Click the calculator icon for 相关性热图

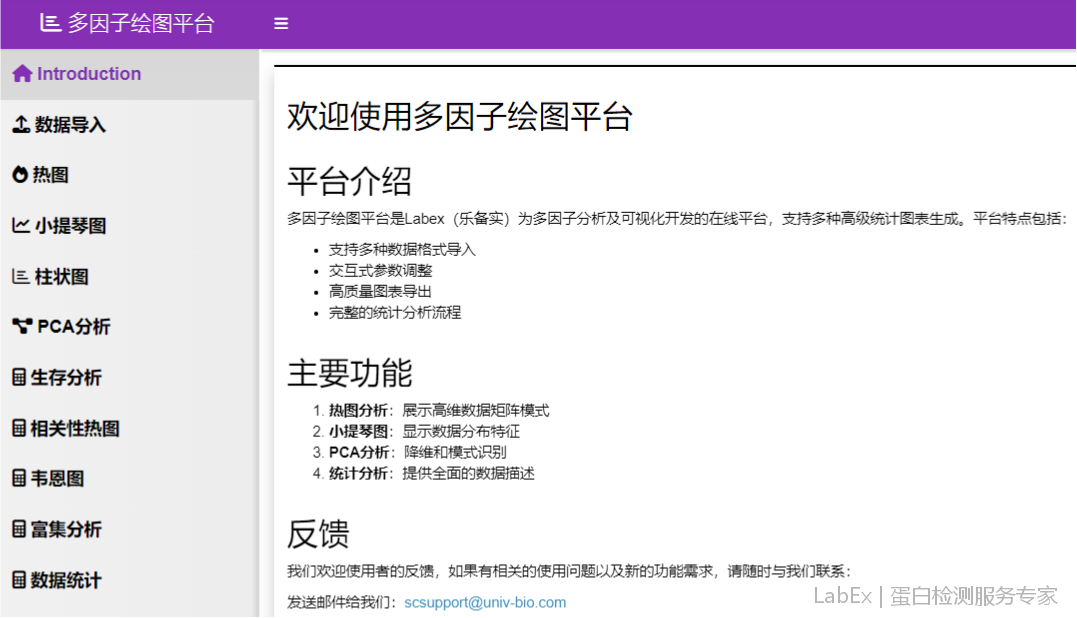pyautogui.click(x=19, y=428)
